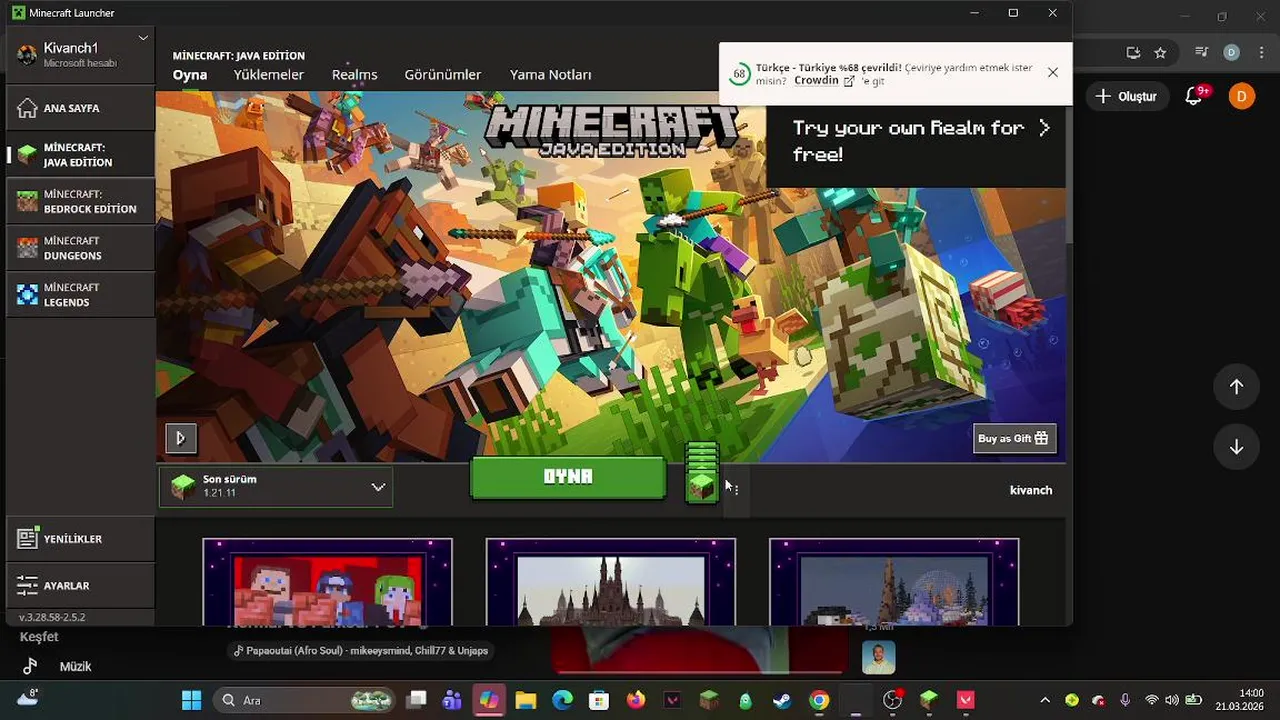Open Minecraft Legends from the sidebar
Image resolution: width=1280 pixels, height=720 pixels.
click(80, 295)
